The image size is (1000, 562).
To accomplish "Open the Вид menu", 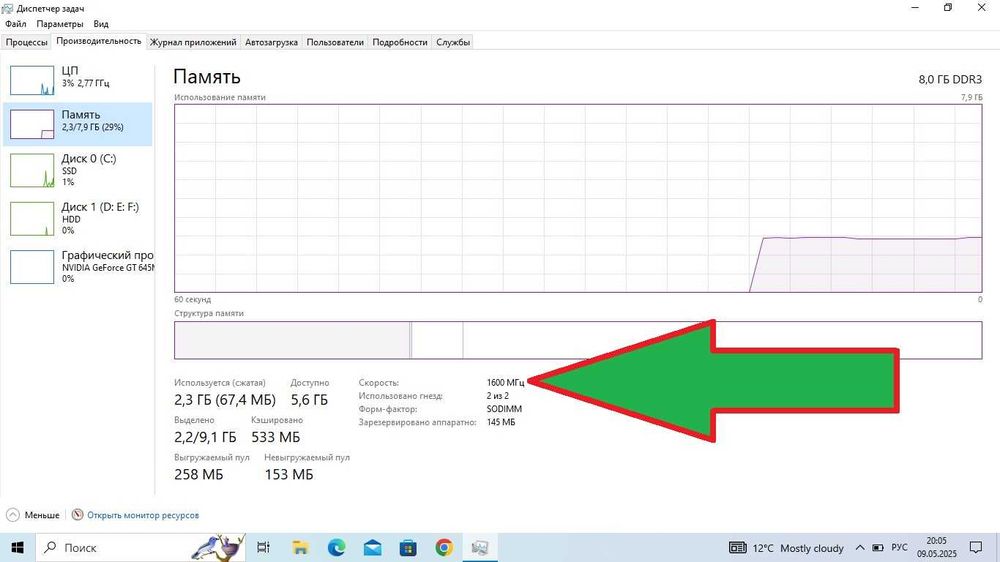I will tap(101, 24).
